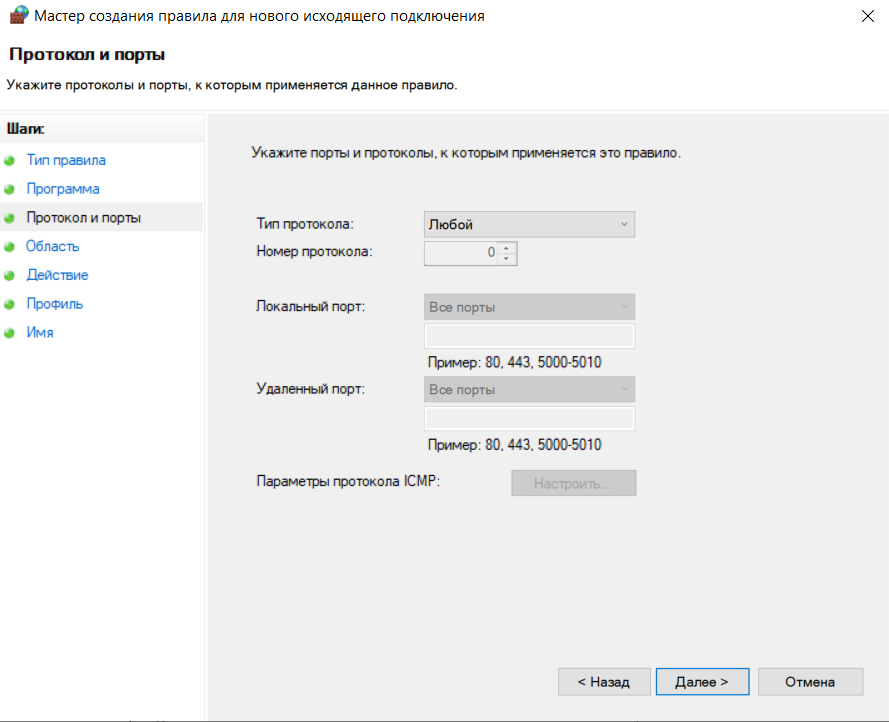Click green bullet beside Имя step
The height and width of the screenshot is (722, 889).
pyautogui.click(x=9, y=333)
